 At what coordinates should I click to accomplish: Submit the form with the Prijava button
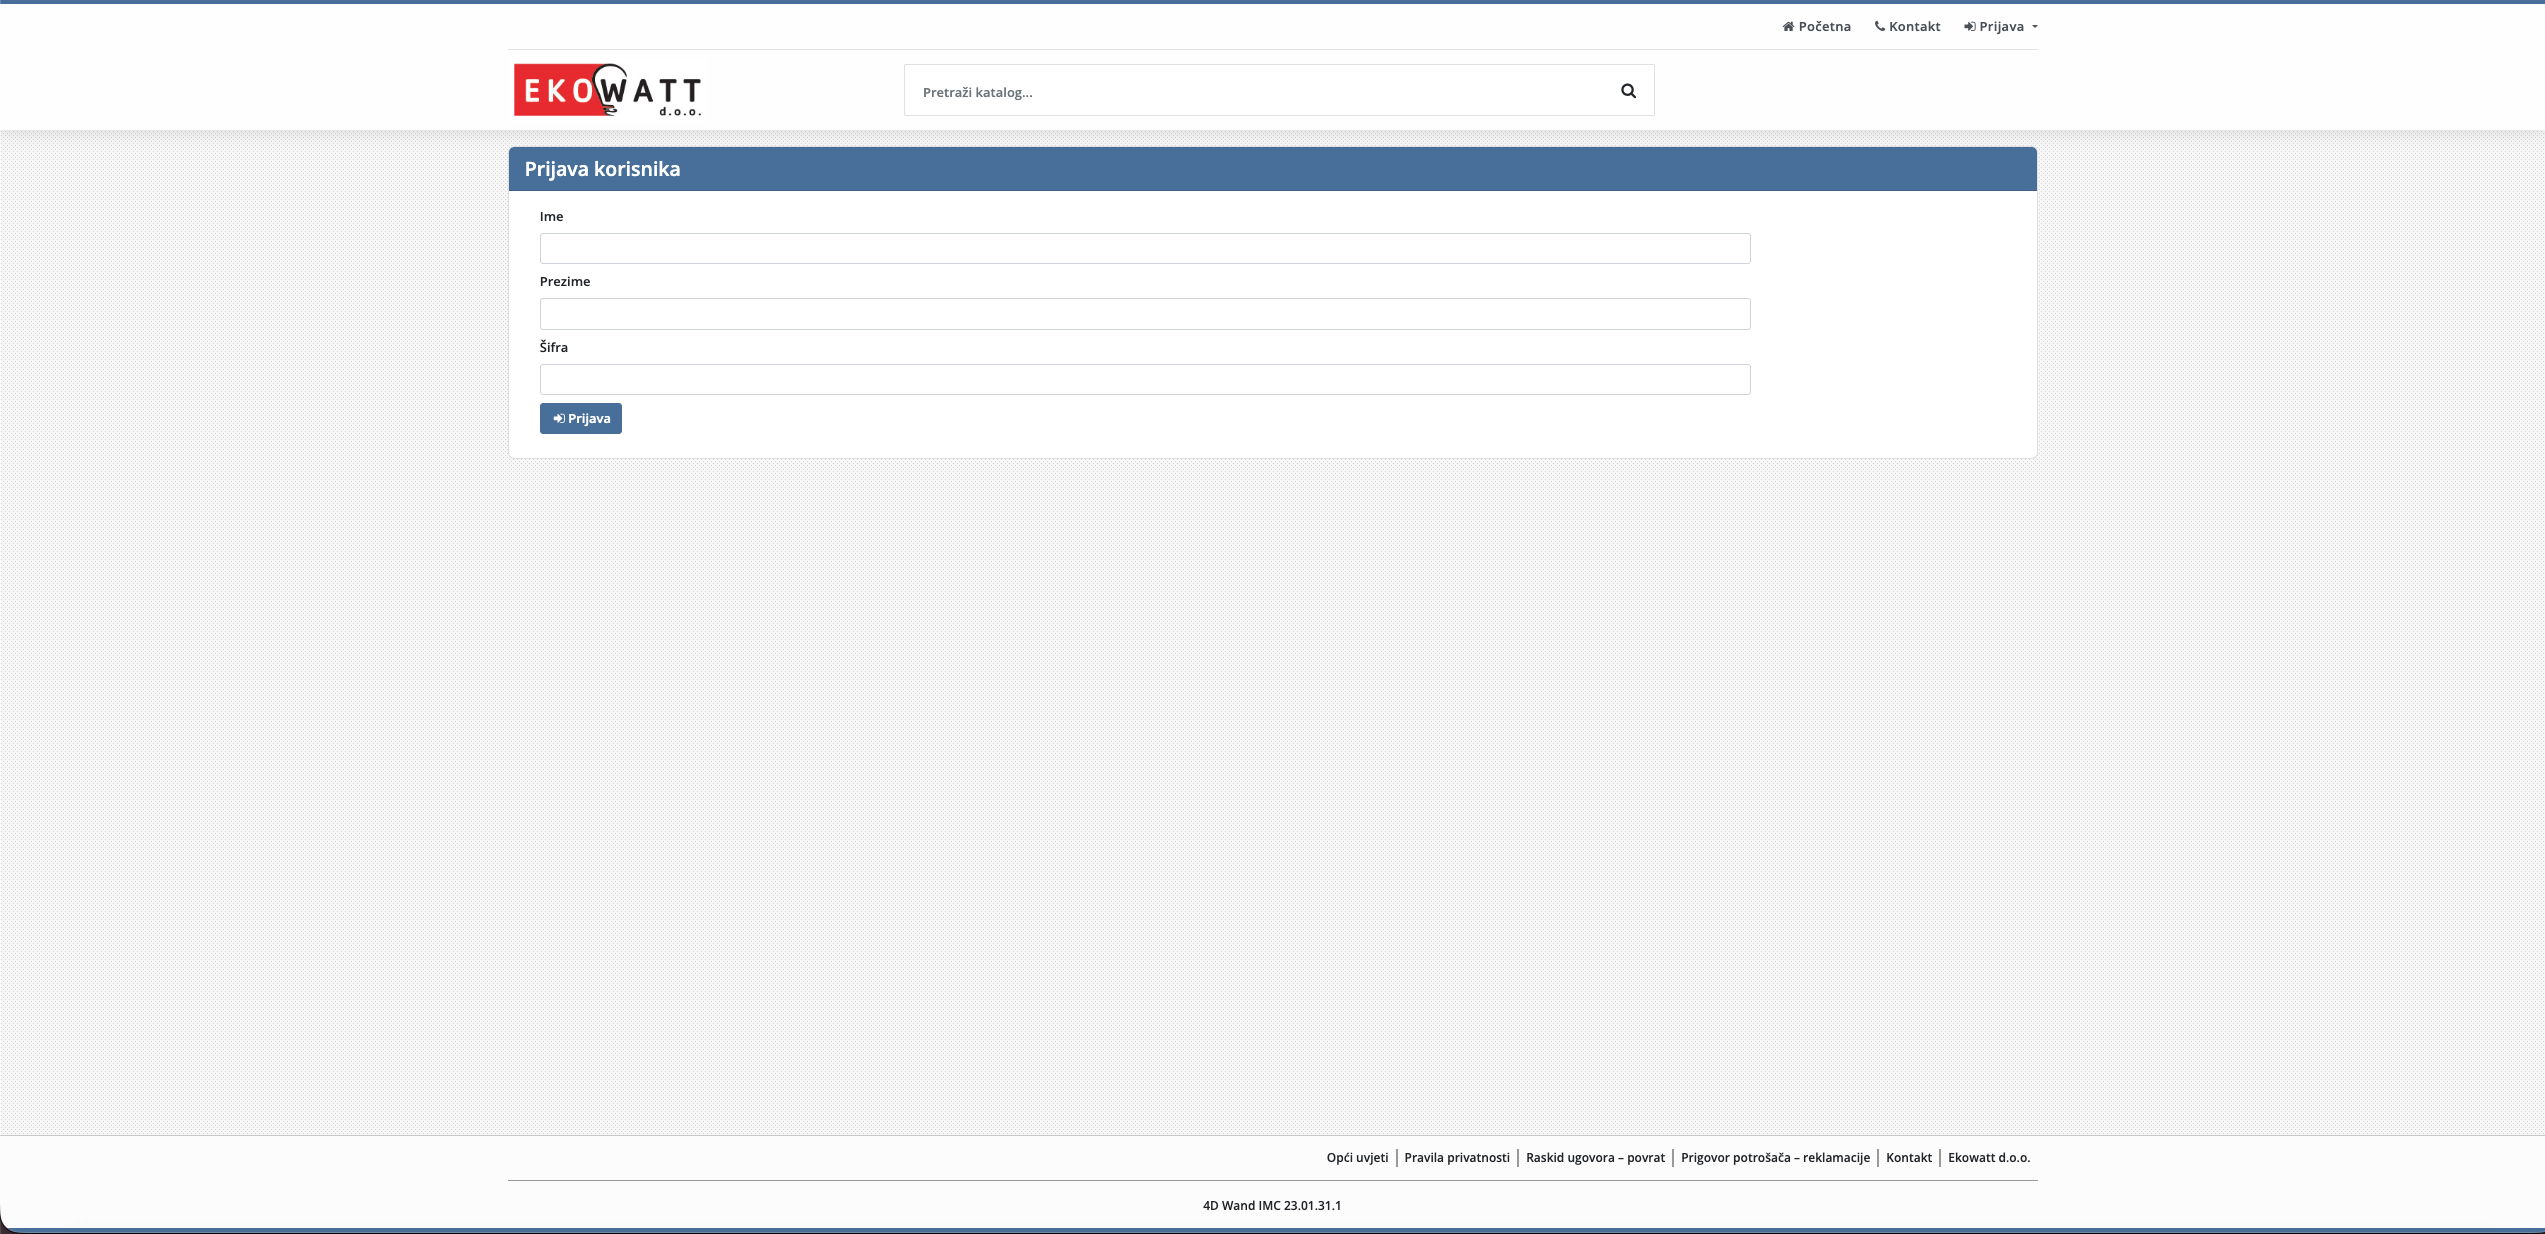coord(581,418)
